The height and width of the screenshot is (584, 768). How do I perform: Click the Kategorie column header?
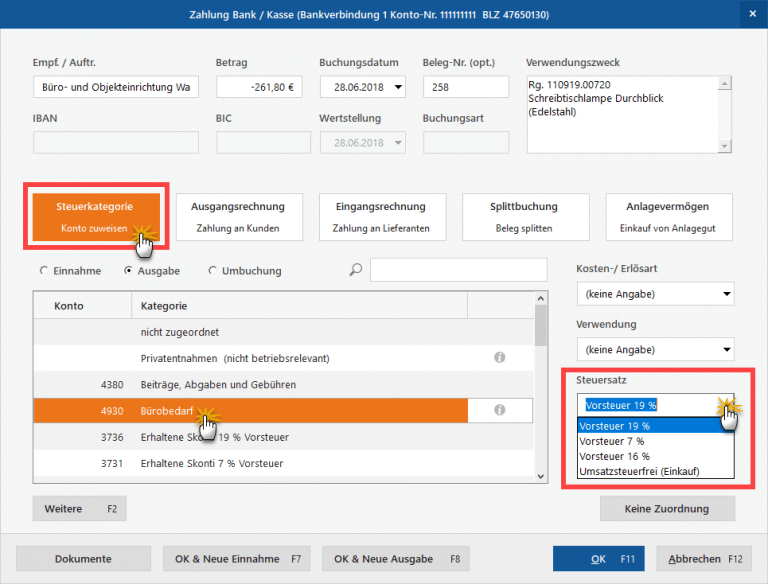pyautogui.click(x=300, y=306)
